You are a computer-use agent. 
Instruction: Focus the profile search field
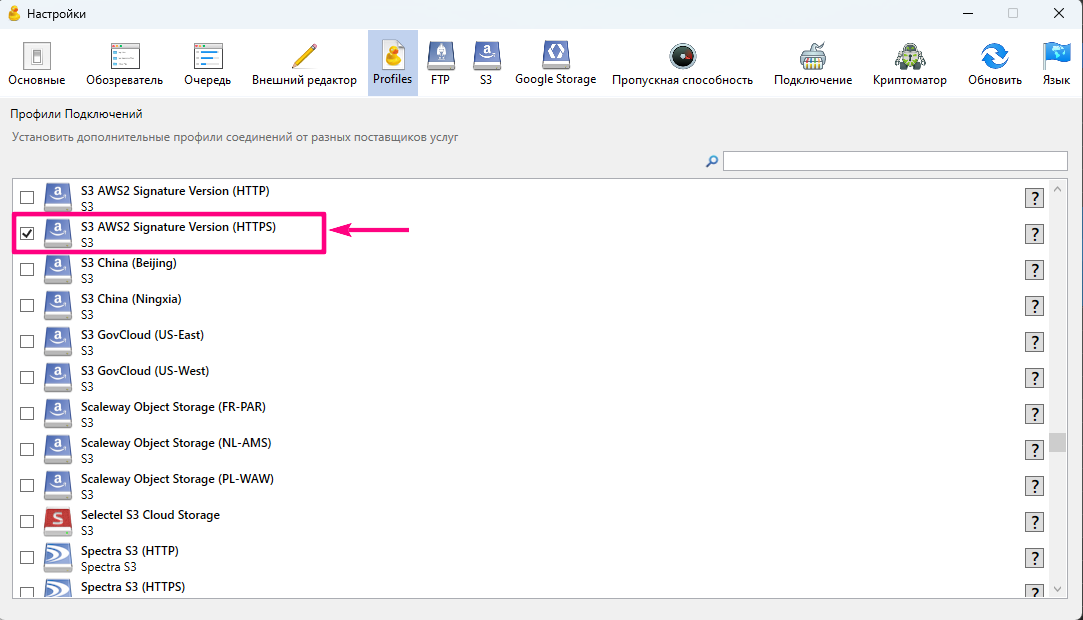click(x=895, y=161)
